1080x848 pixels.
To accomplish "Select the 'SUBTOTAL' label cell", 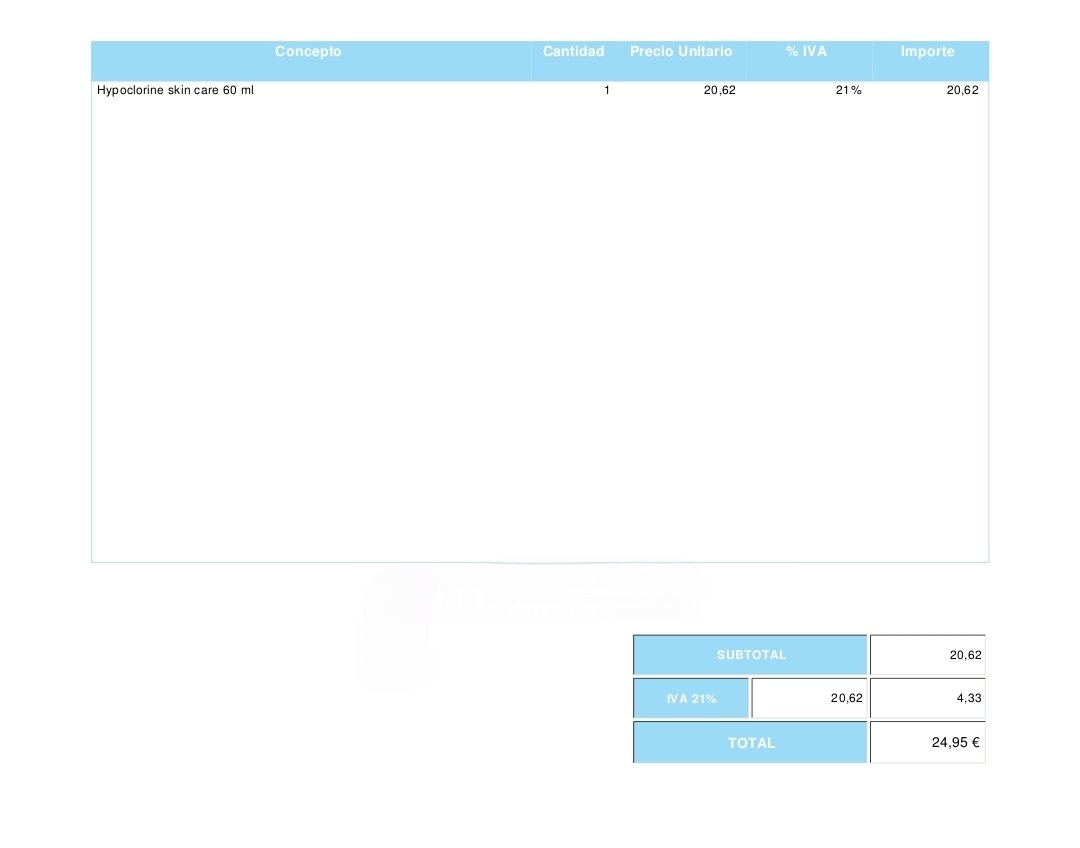I will click(750, 654).
